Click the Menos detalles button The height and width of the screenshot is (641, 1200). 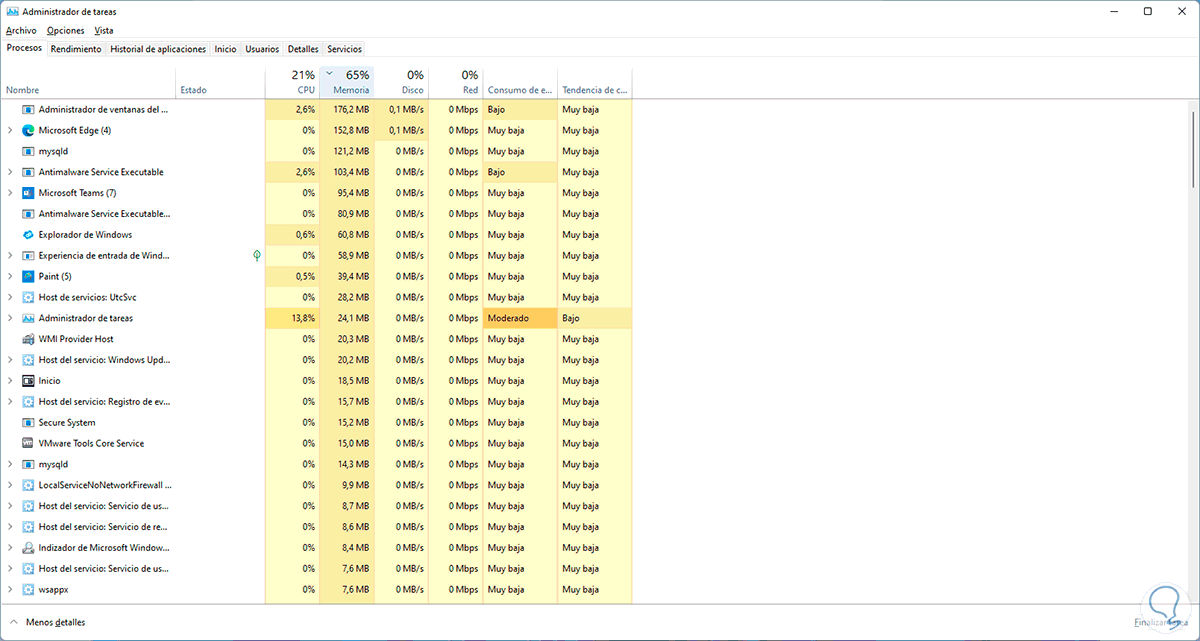pyautogui.click(x=47, y=622)
